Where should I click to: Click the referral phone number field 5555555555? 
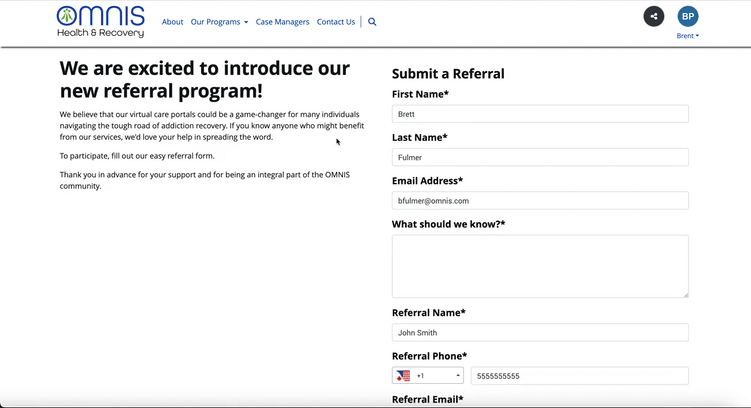[x=579, y=376]
